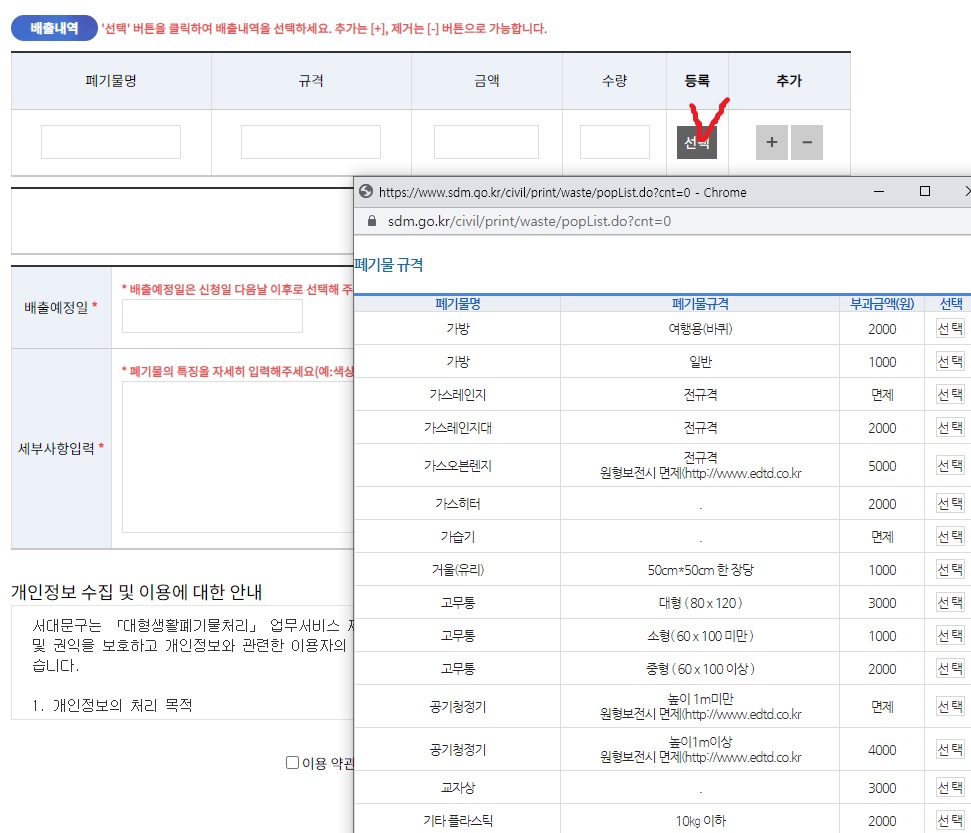Screen dimensions: 971x833
Task: Click the 부과금액(원) column header
Action: point(882,303)
